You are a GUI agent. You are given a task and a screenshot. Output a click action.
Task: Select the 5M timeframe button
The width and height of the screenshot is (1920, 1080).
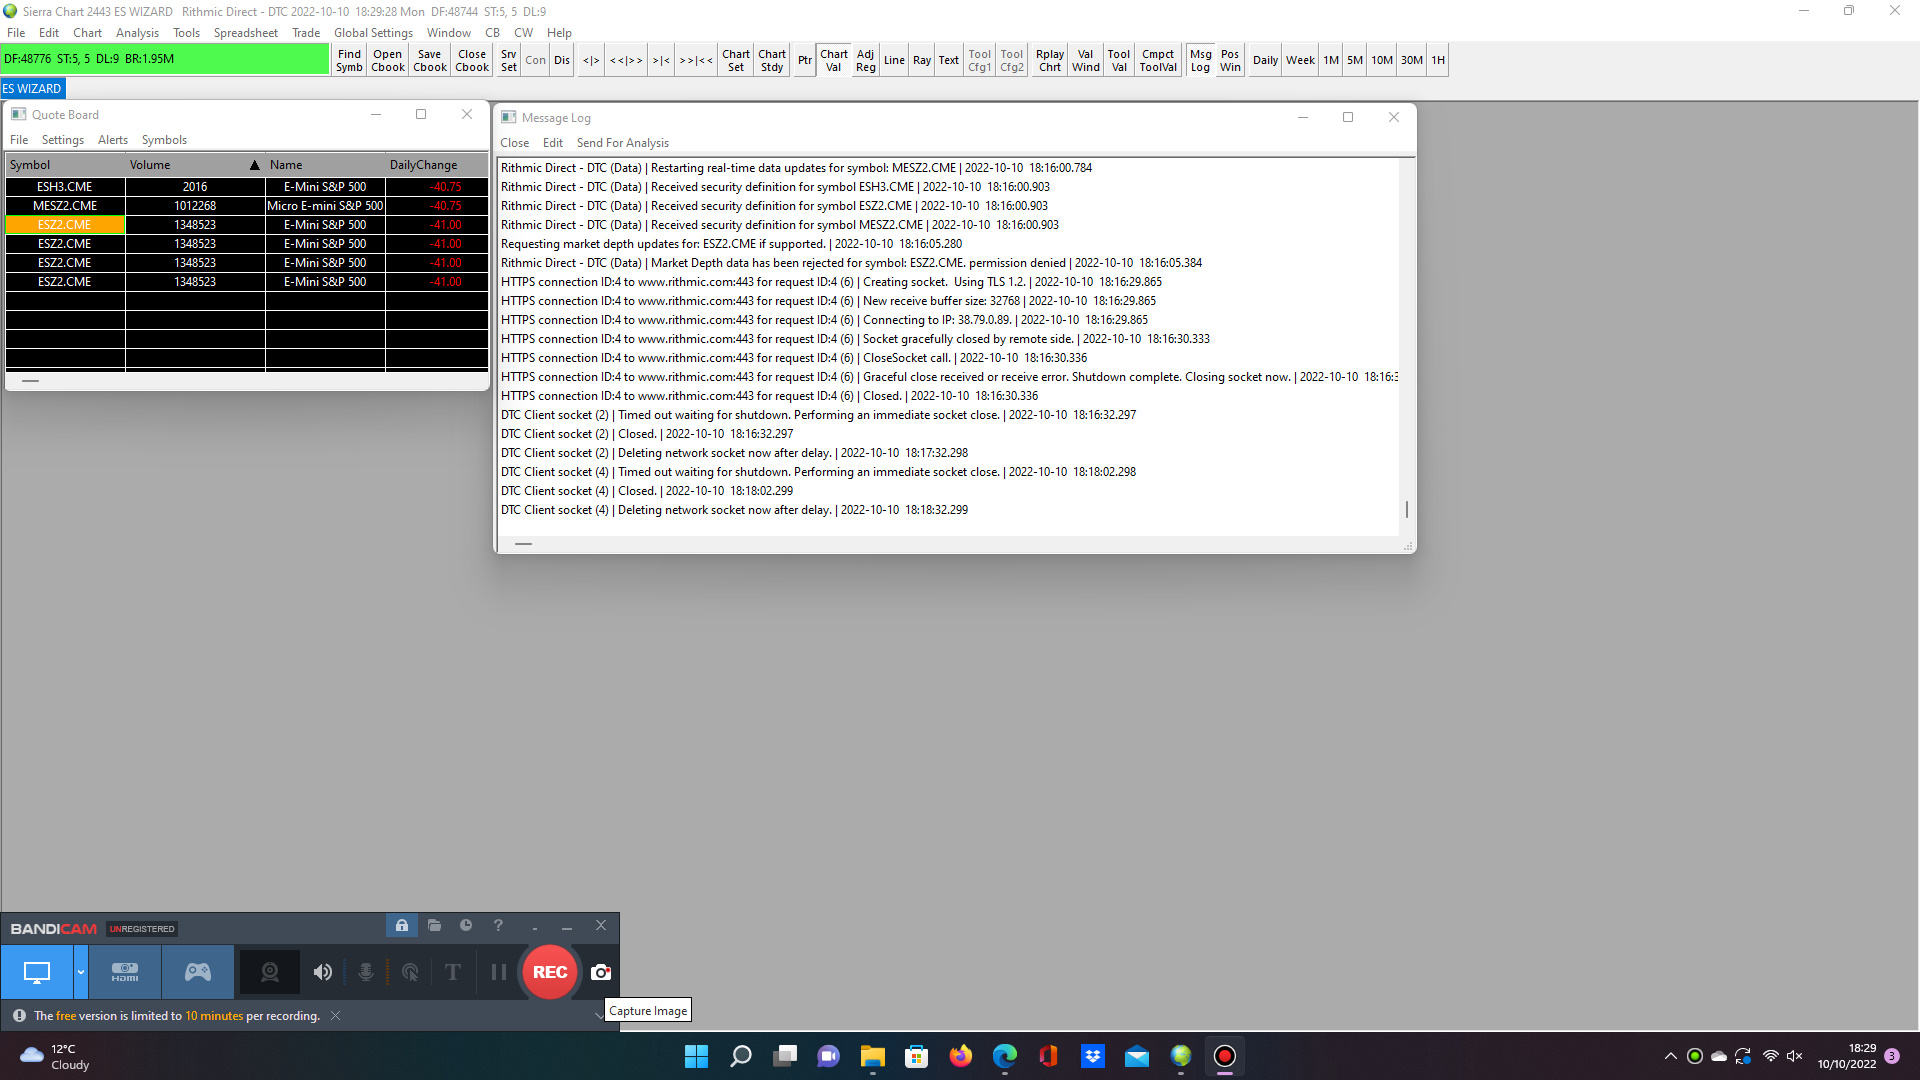pyautogui.click(x=1354, y=61)
